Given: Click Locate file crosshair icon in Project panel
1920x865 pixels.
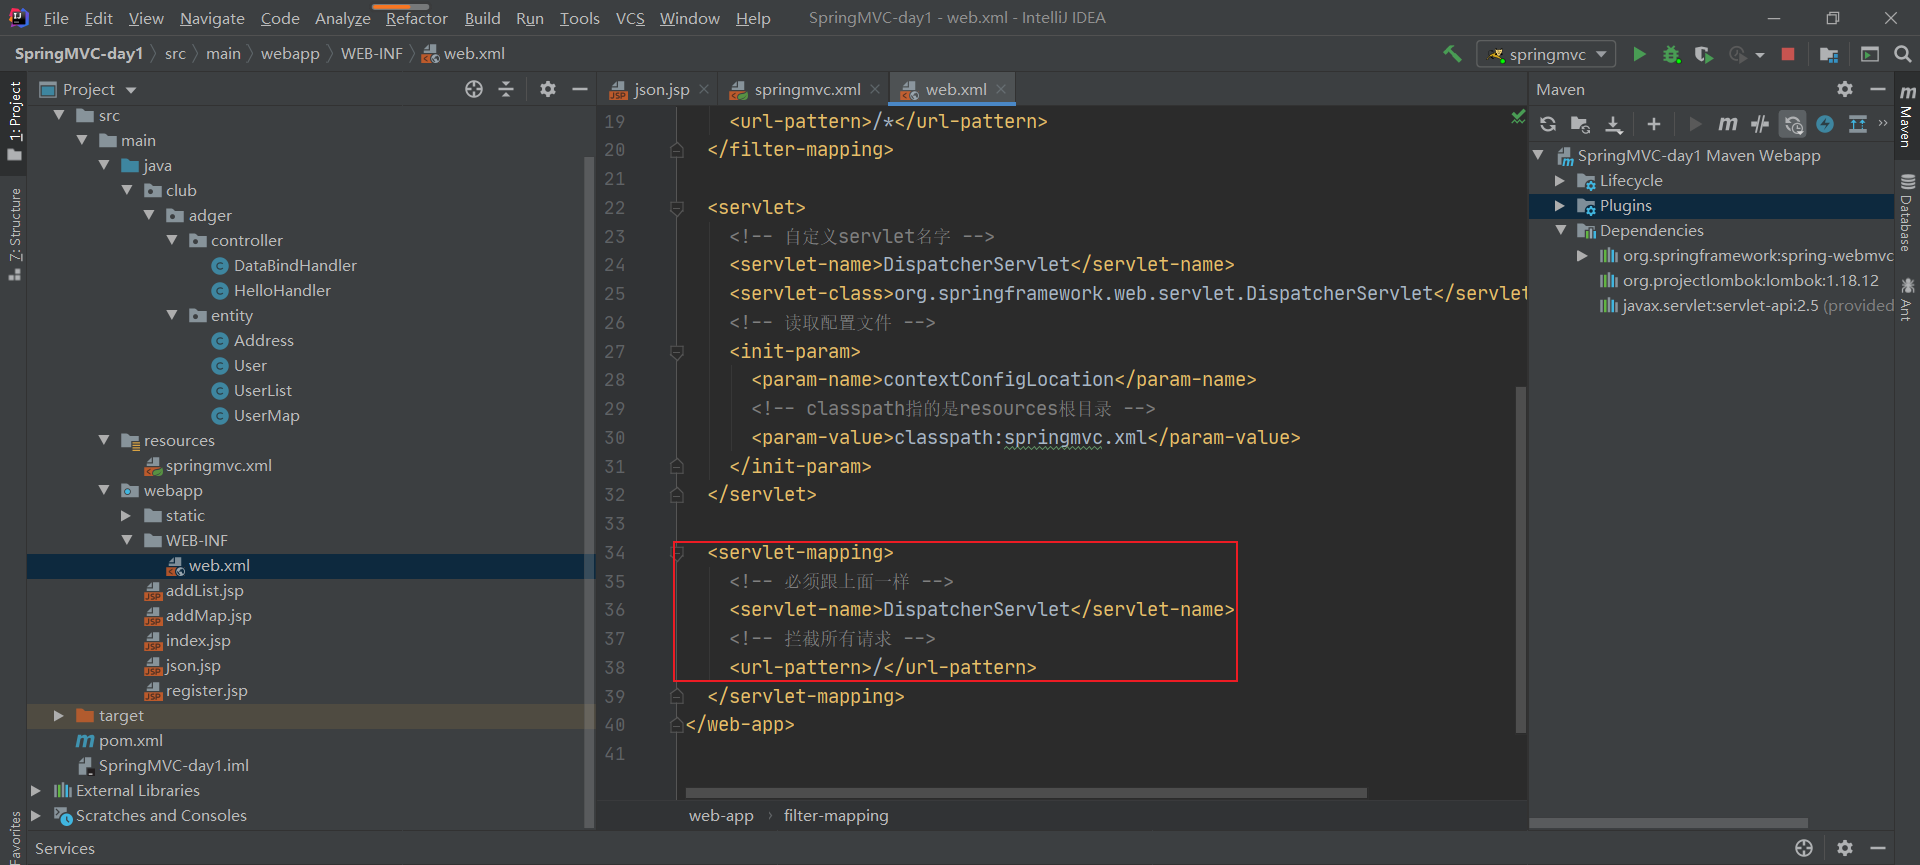Looking at the screenshot, I should [474, 89].
